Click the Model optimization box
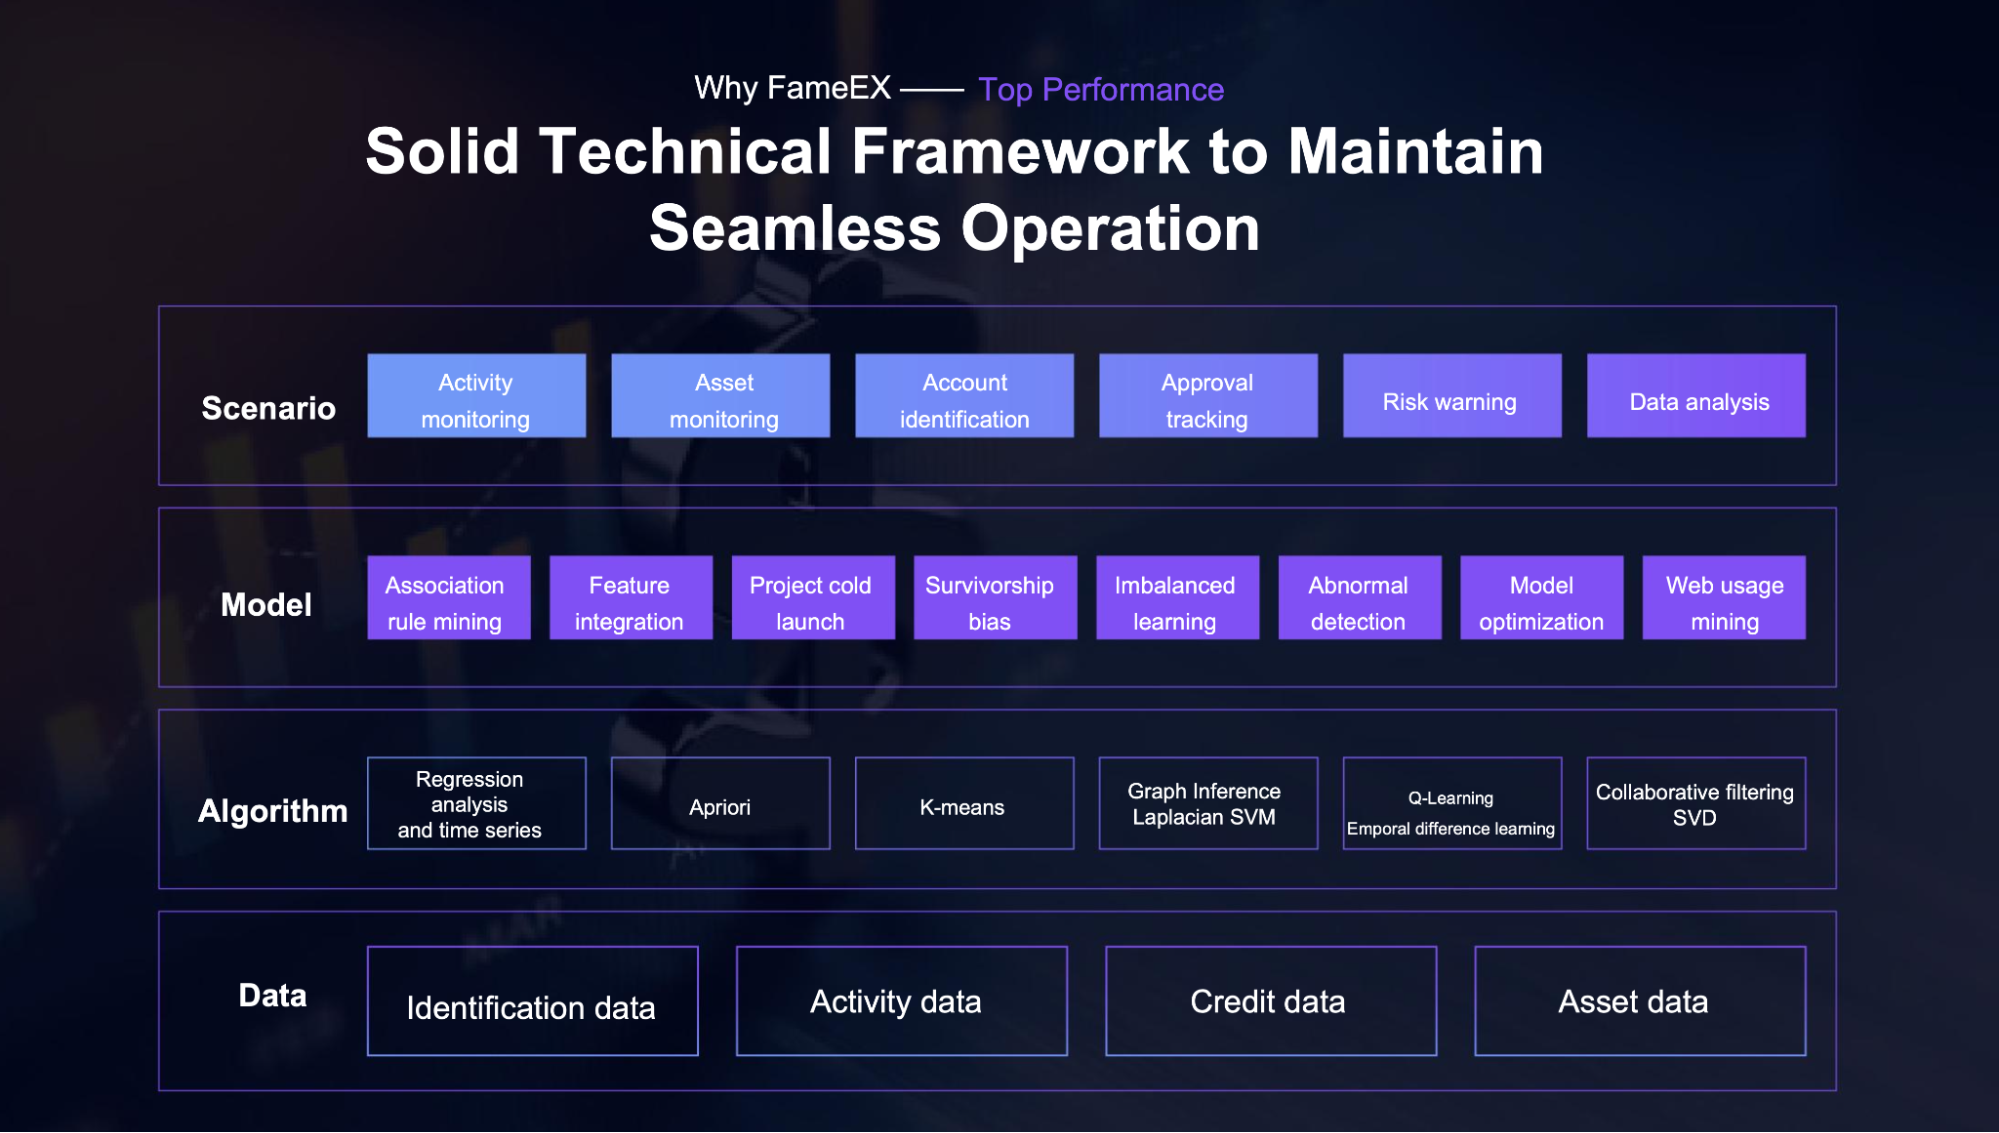This screenshot has height=1133, width=1999. pyautogui.click(x=1541, y=598)
